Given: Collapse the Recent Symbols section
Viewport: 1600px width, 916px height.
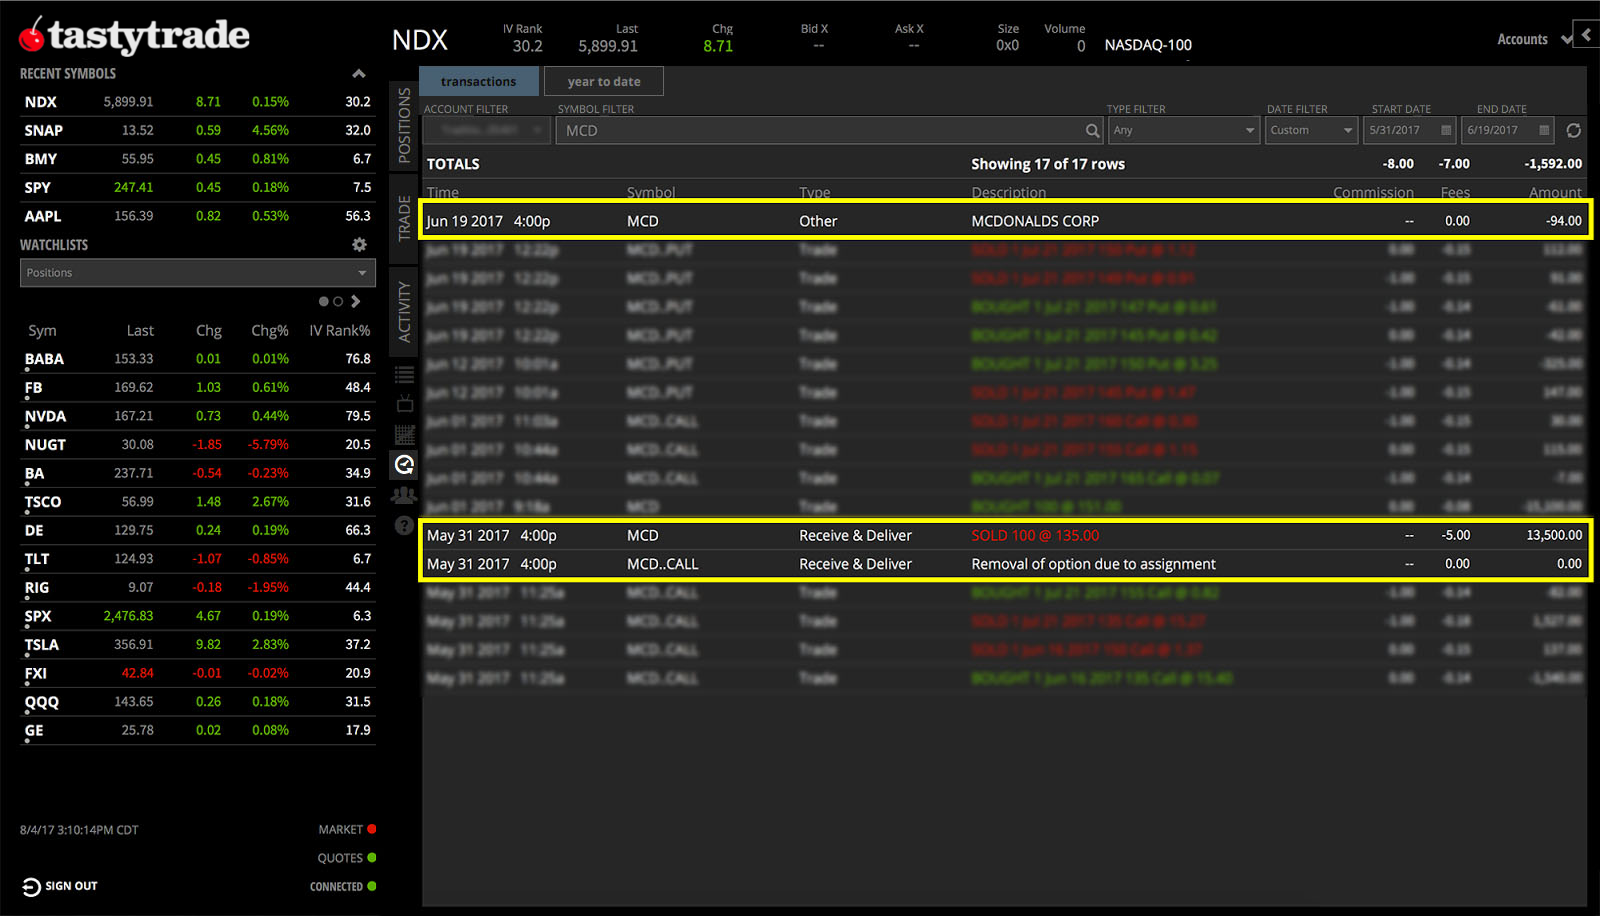Looking at the screenshot, I should [359, 74].
